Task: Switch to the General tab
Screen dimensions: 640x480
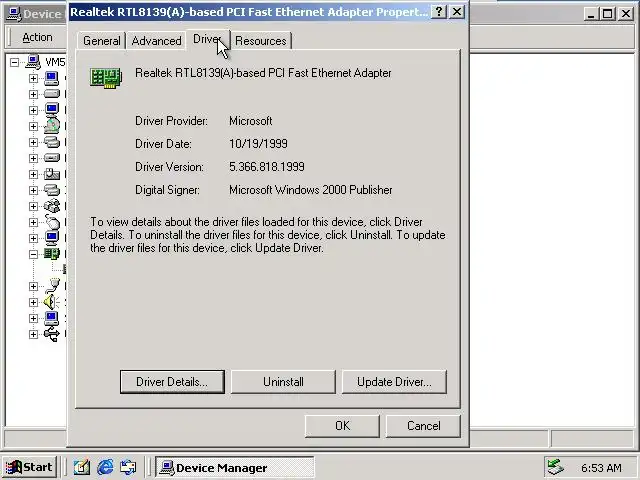Action: pyautogui.click(x=101, y=41)
